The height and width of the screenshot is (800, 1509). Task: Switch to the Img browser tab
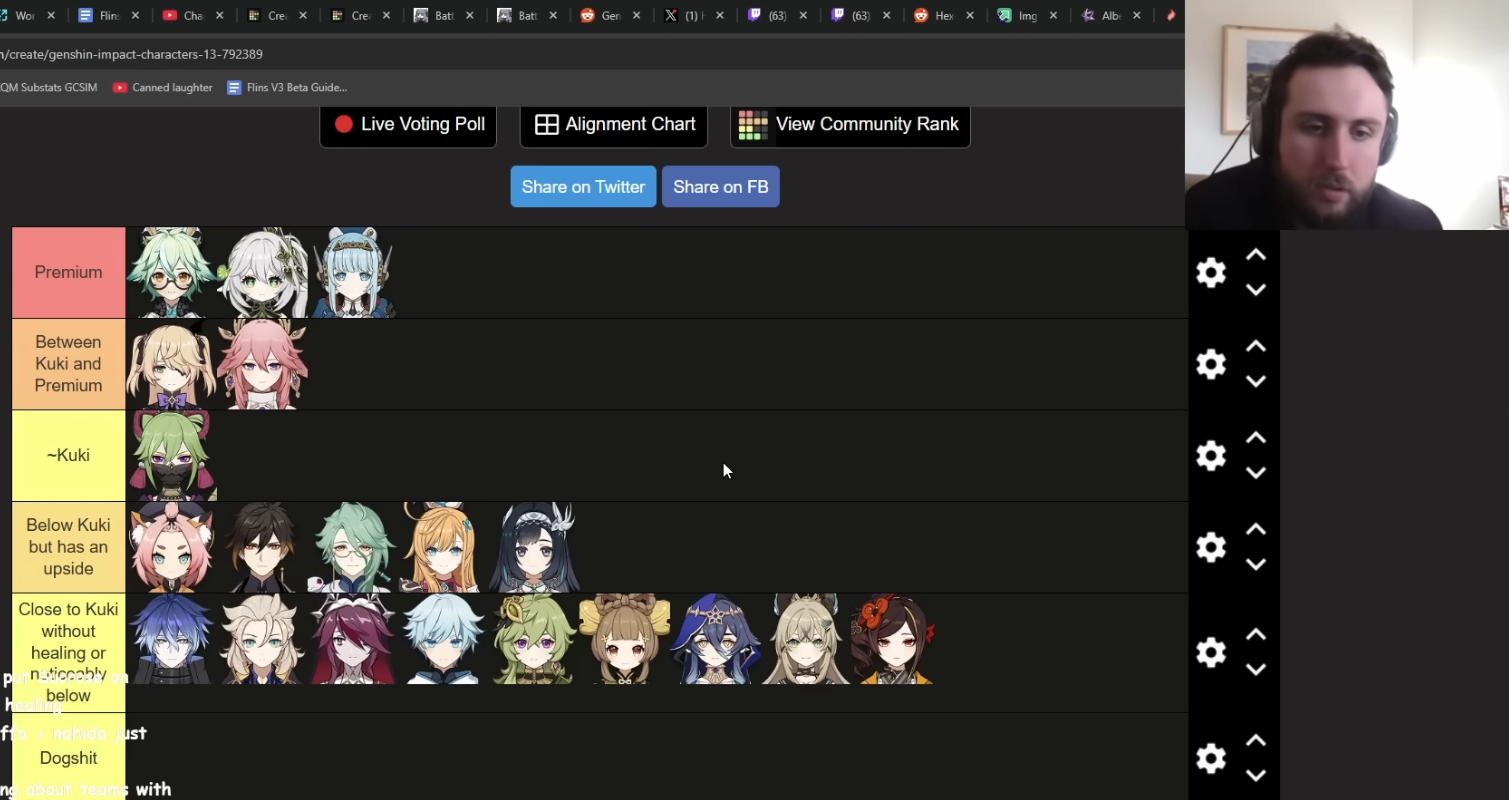point(1026,15)
